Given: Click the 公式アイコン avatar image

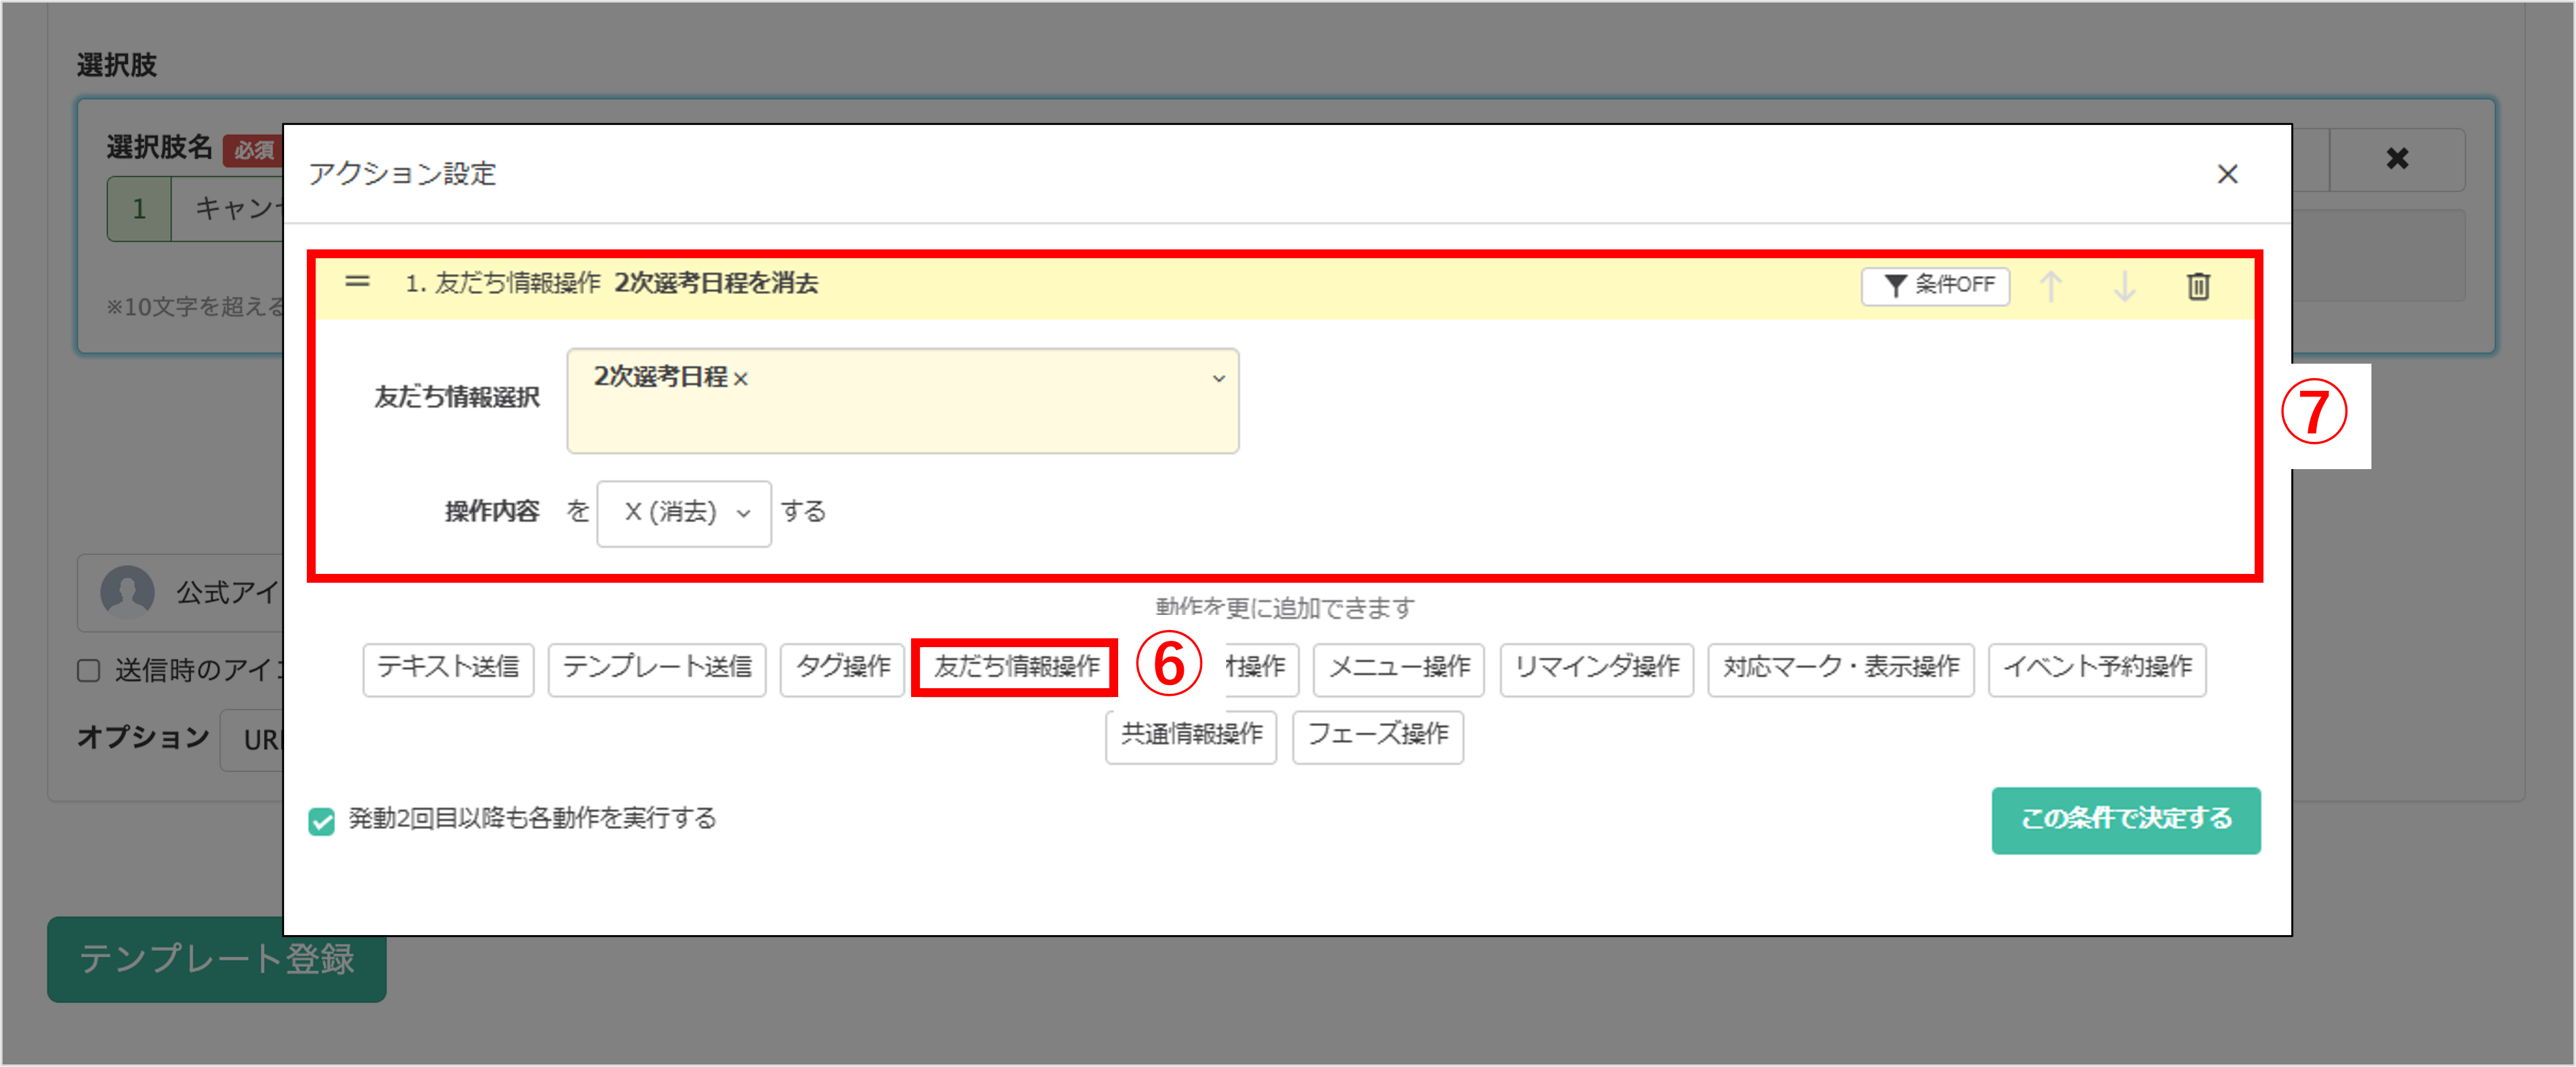Looking at the screenshot, I should tap(127, 592).
